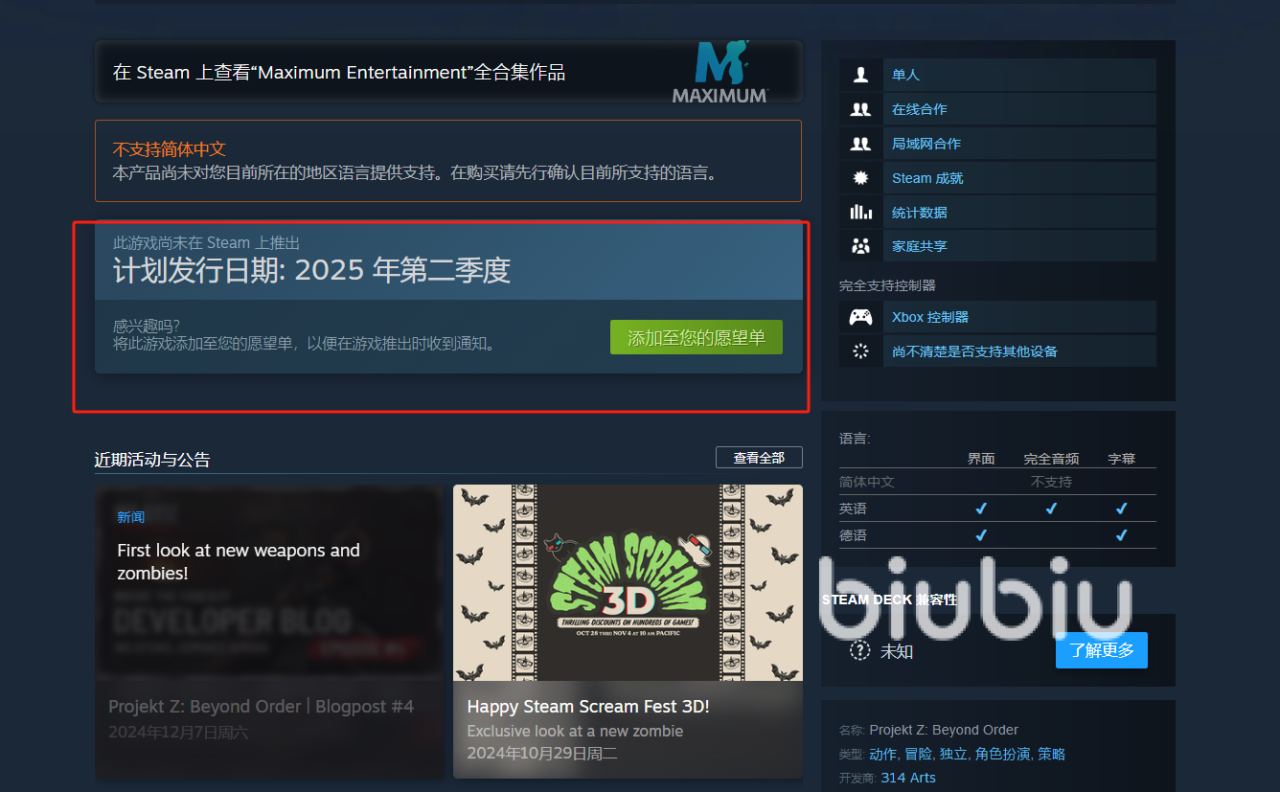The image size is (1280, 792).
Task: Open the Steam Scream Fest 3D thumbnail
Action: pyautogui.click(x=628, y=583)
